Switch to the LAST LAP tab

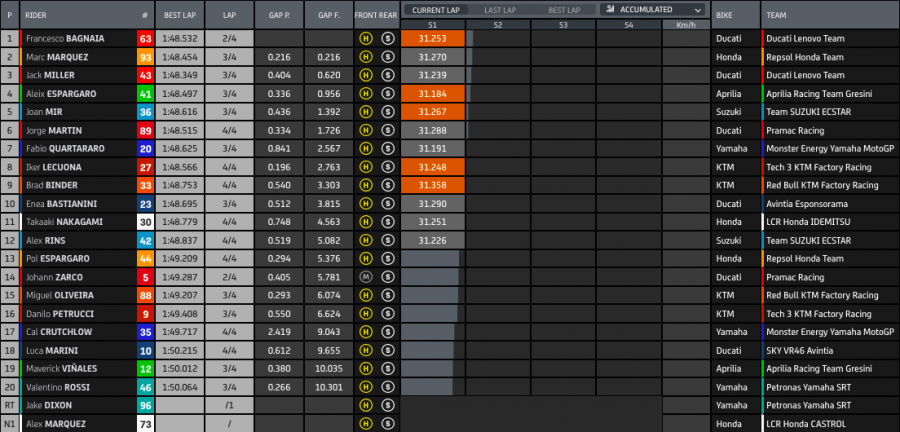[498, 10]
